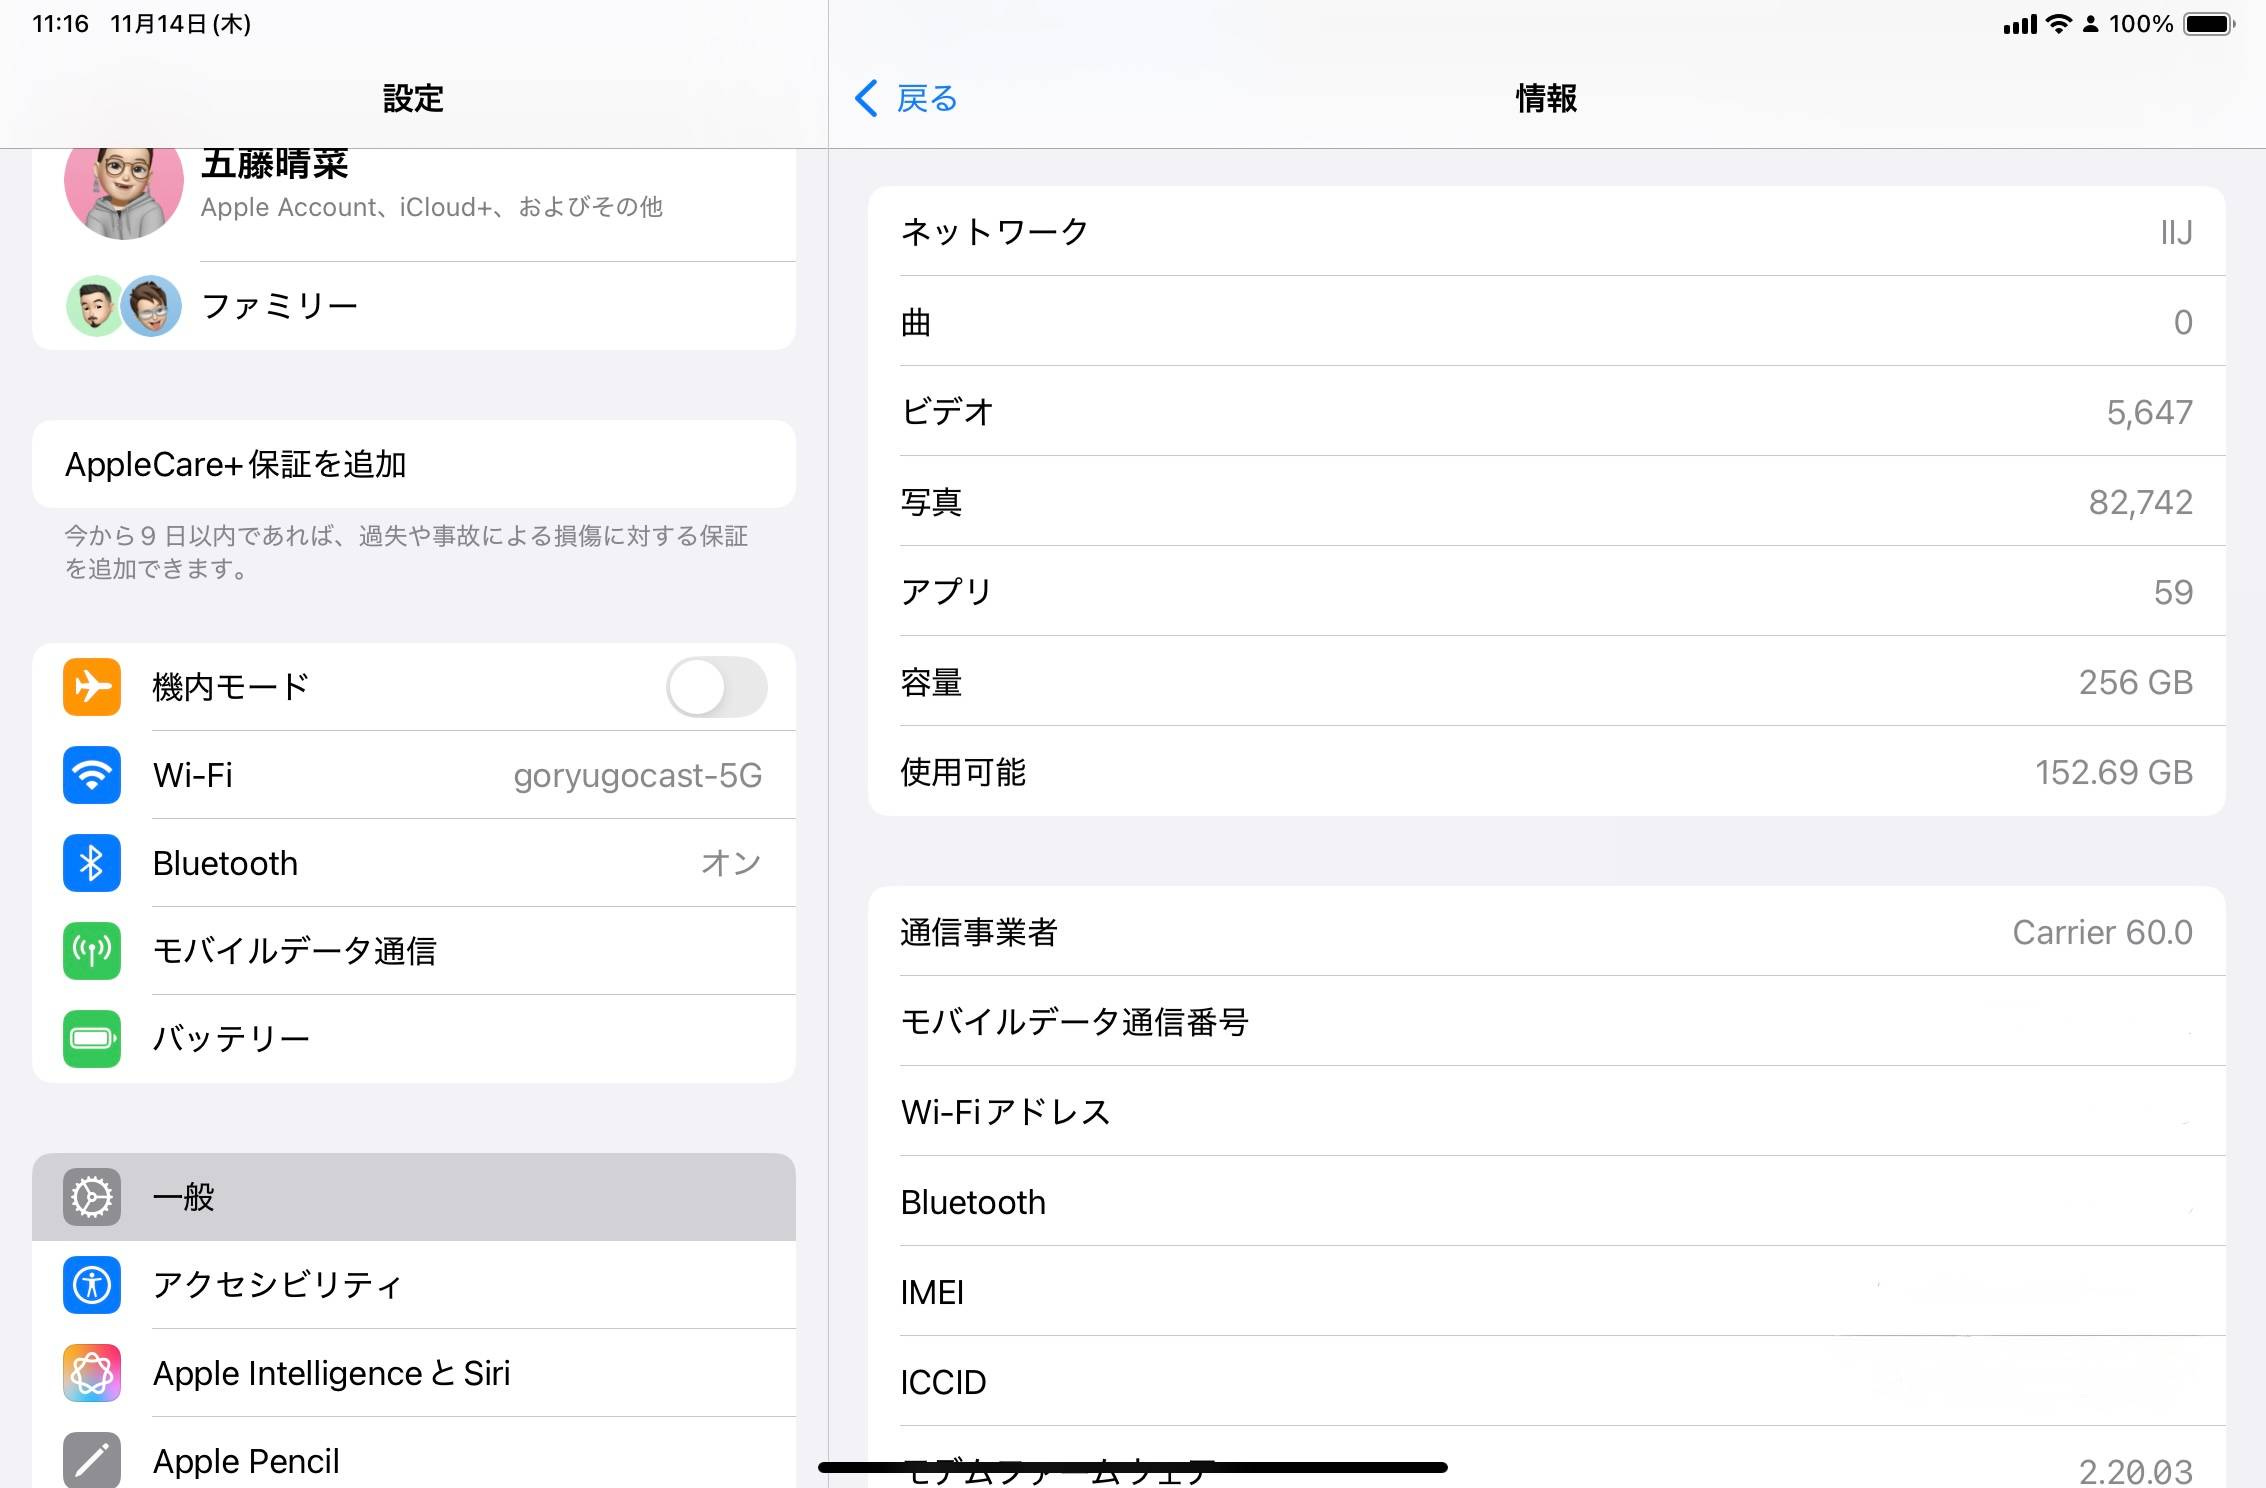Viewport: 2266px width, 1488px height.
Task: Tap the Apple Pencil icon
Action: point(92,1459)
